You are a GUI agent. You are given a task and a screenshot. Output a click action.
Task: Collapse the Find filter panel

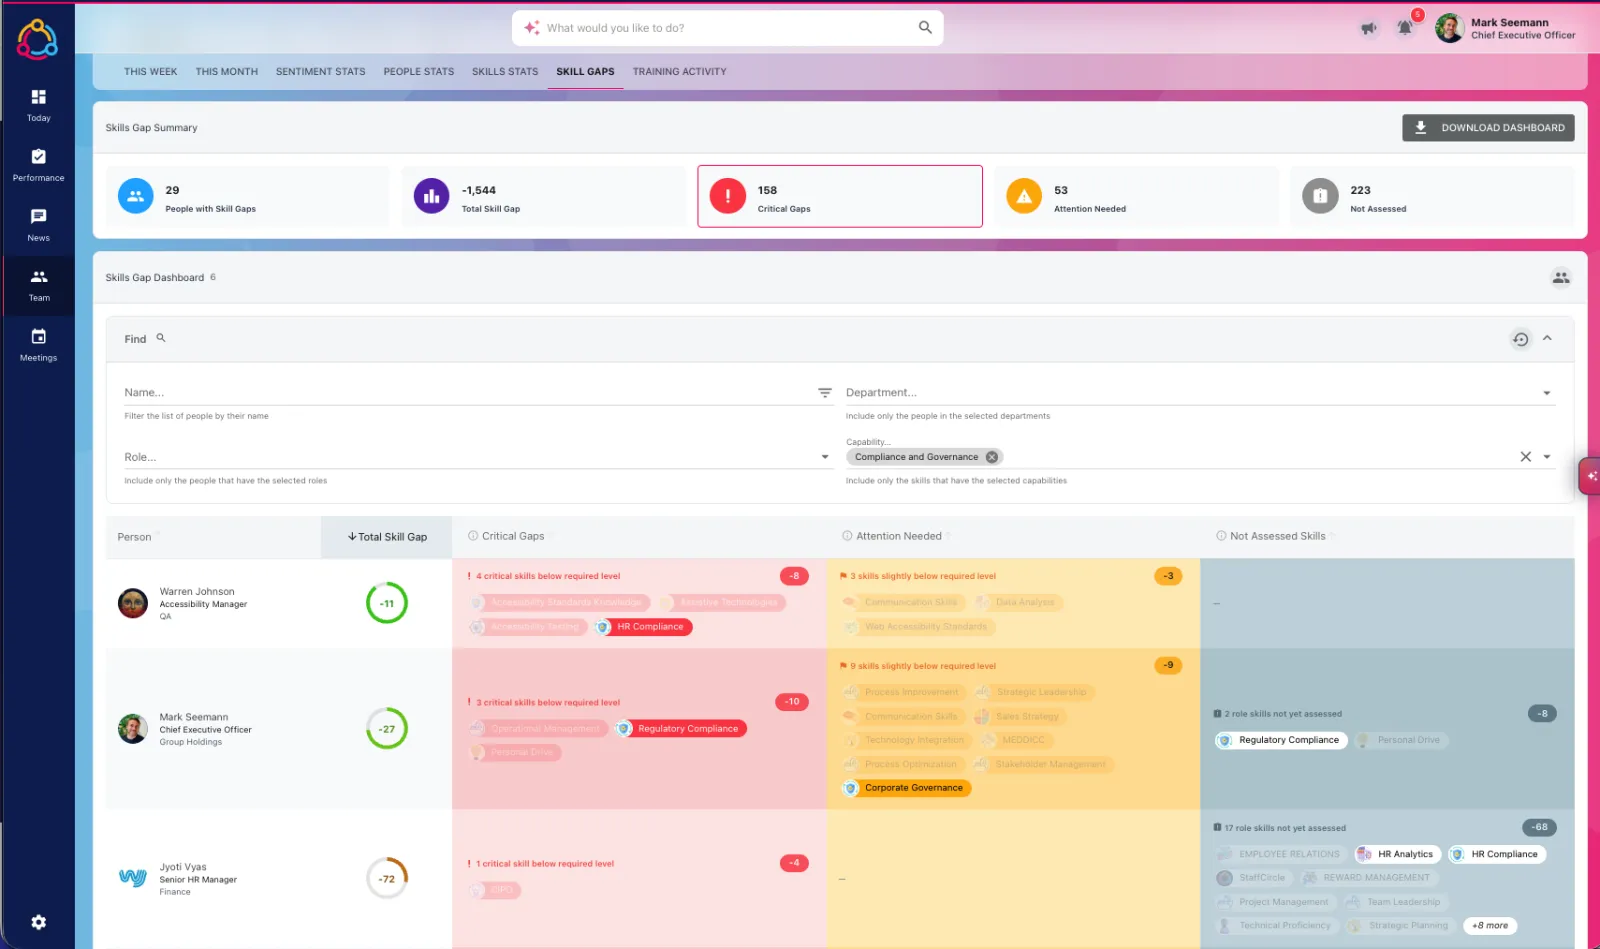(x=1547, y=338)
